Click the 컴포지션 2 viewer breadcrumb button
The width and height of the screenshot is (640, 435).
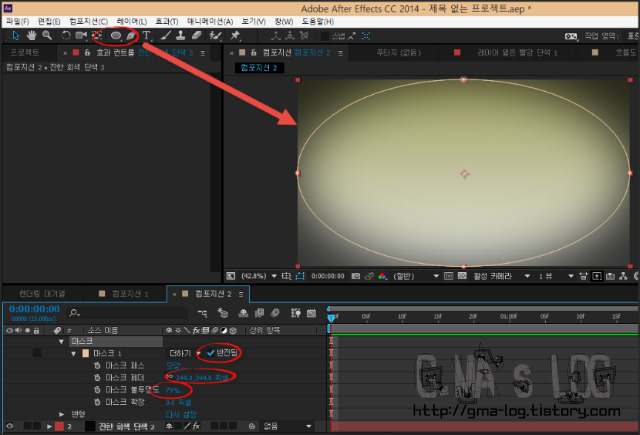259,68
